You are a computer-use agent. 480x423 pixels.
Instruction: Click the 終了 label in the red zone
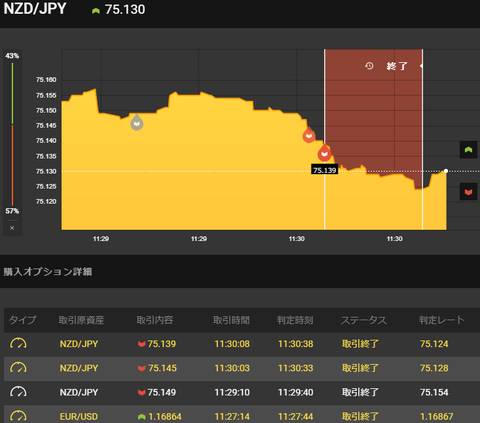[397, 66]
